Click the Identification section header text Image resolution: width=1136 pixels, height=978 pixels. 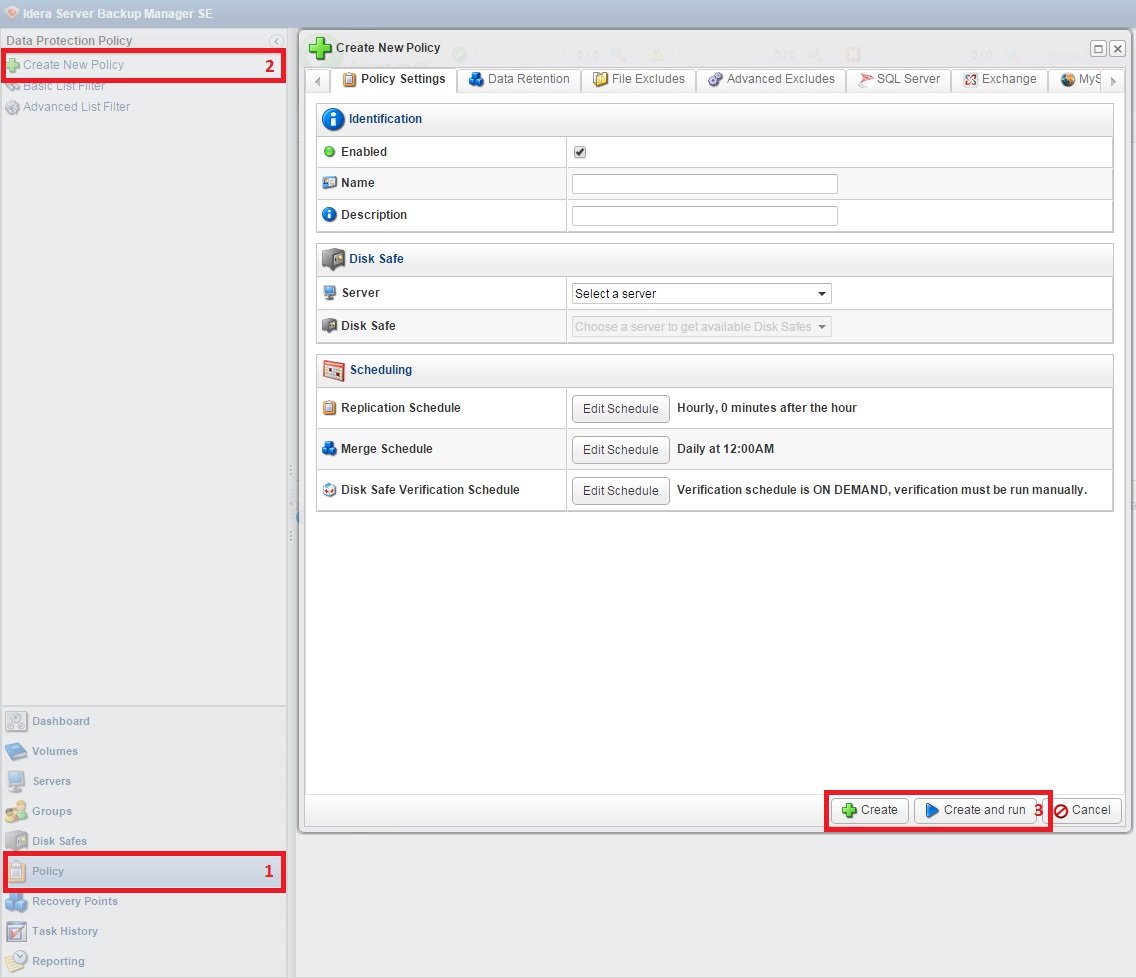coord(385,119)
